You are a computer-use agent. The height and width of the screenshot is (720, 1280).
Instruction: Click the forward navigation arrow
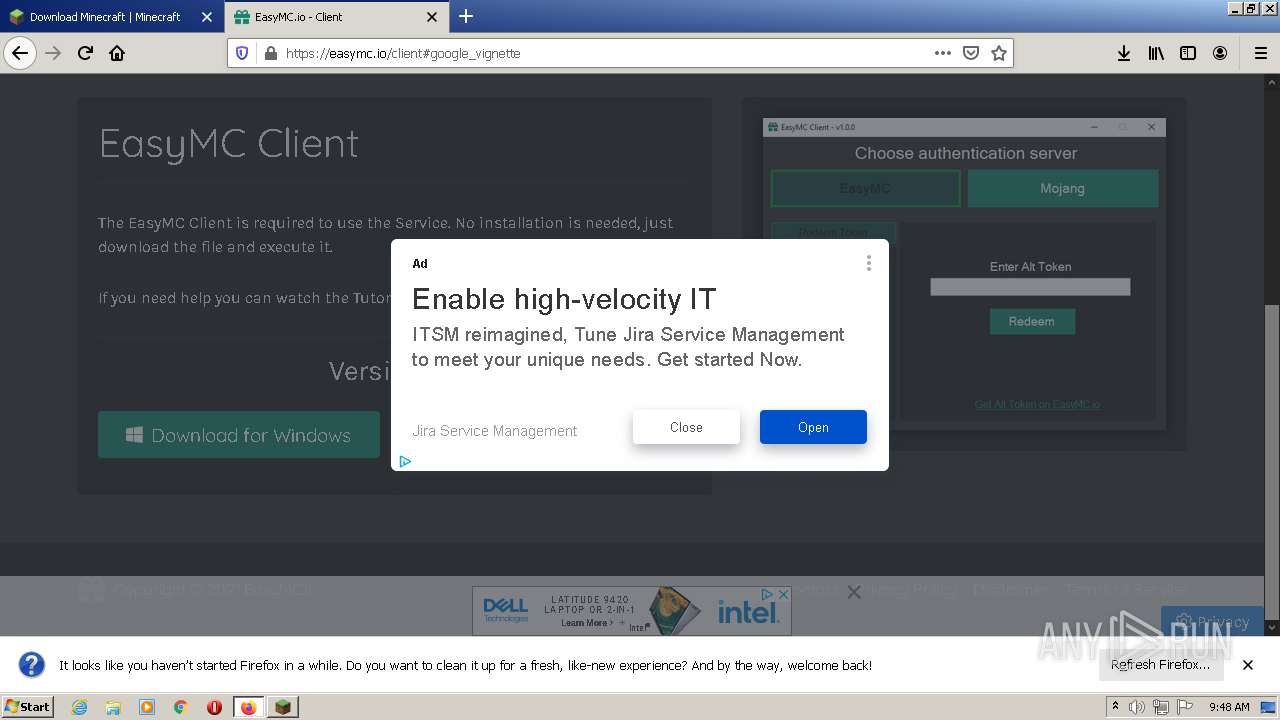(53, 53)
